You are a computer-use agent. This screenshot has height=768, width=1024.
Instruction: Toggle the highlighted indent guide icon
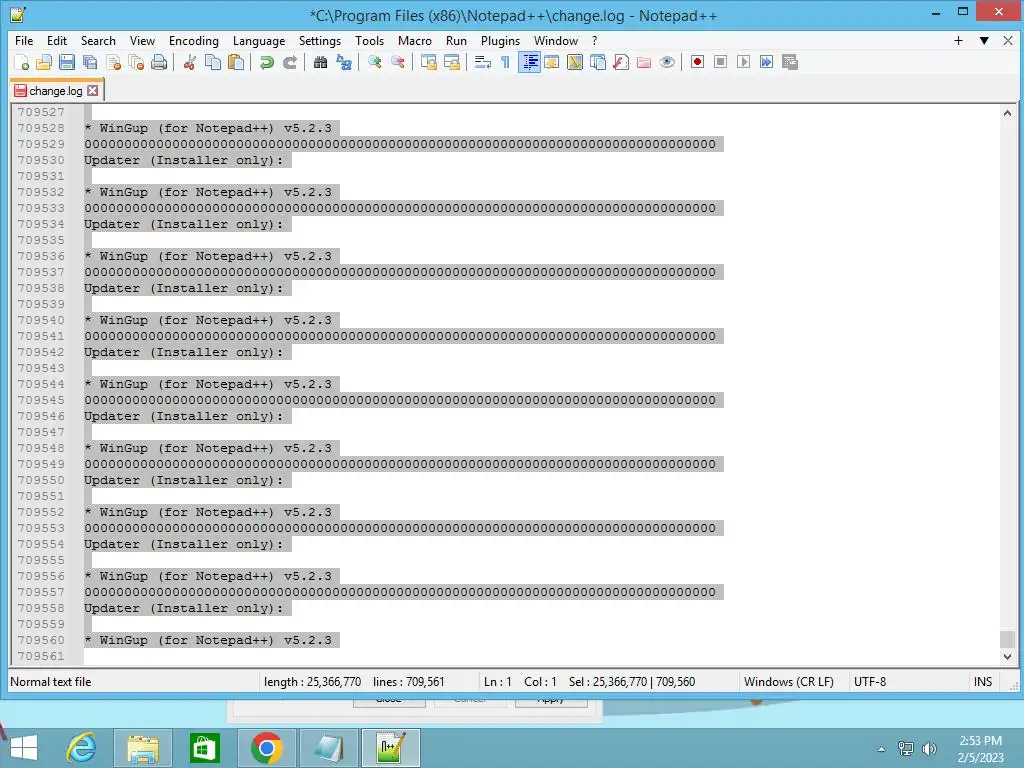point(529,62)
